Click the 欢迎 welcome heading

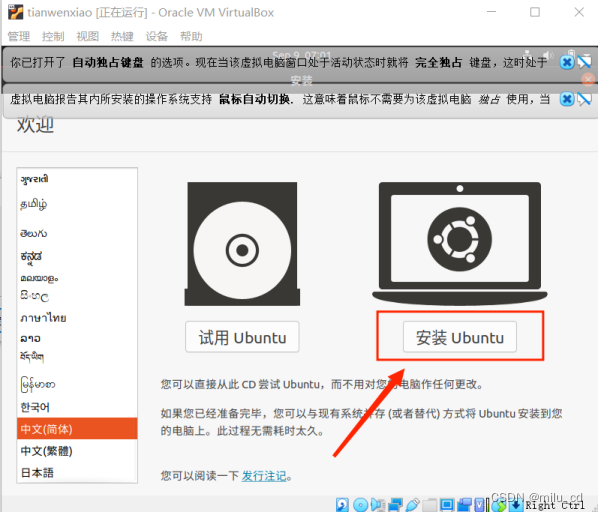pos(35,125)
